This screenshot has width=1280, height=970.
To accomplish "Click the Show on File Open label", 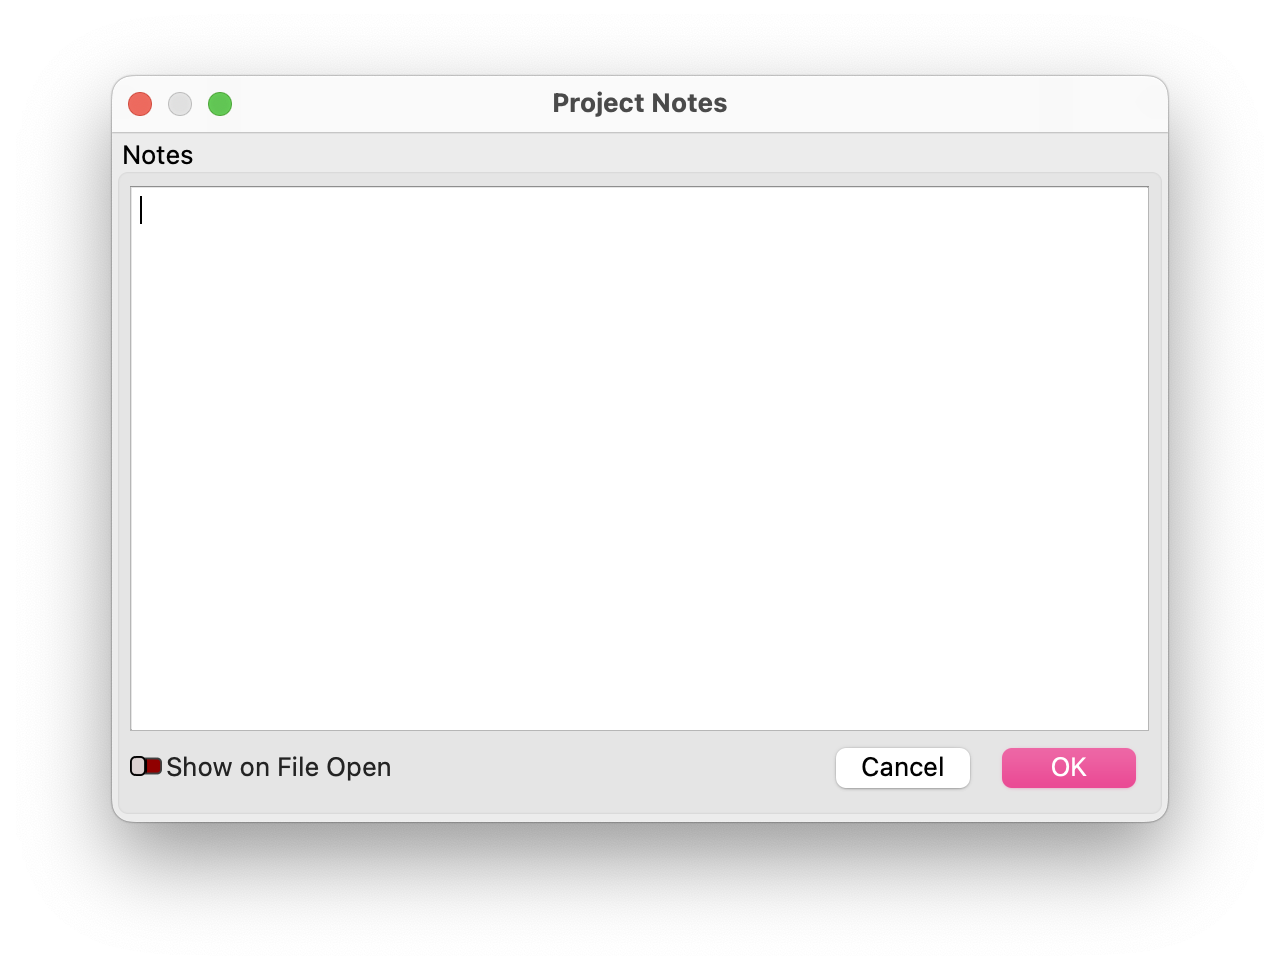I will [279, 767].
